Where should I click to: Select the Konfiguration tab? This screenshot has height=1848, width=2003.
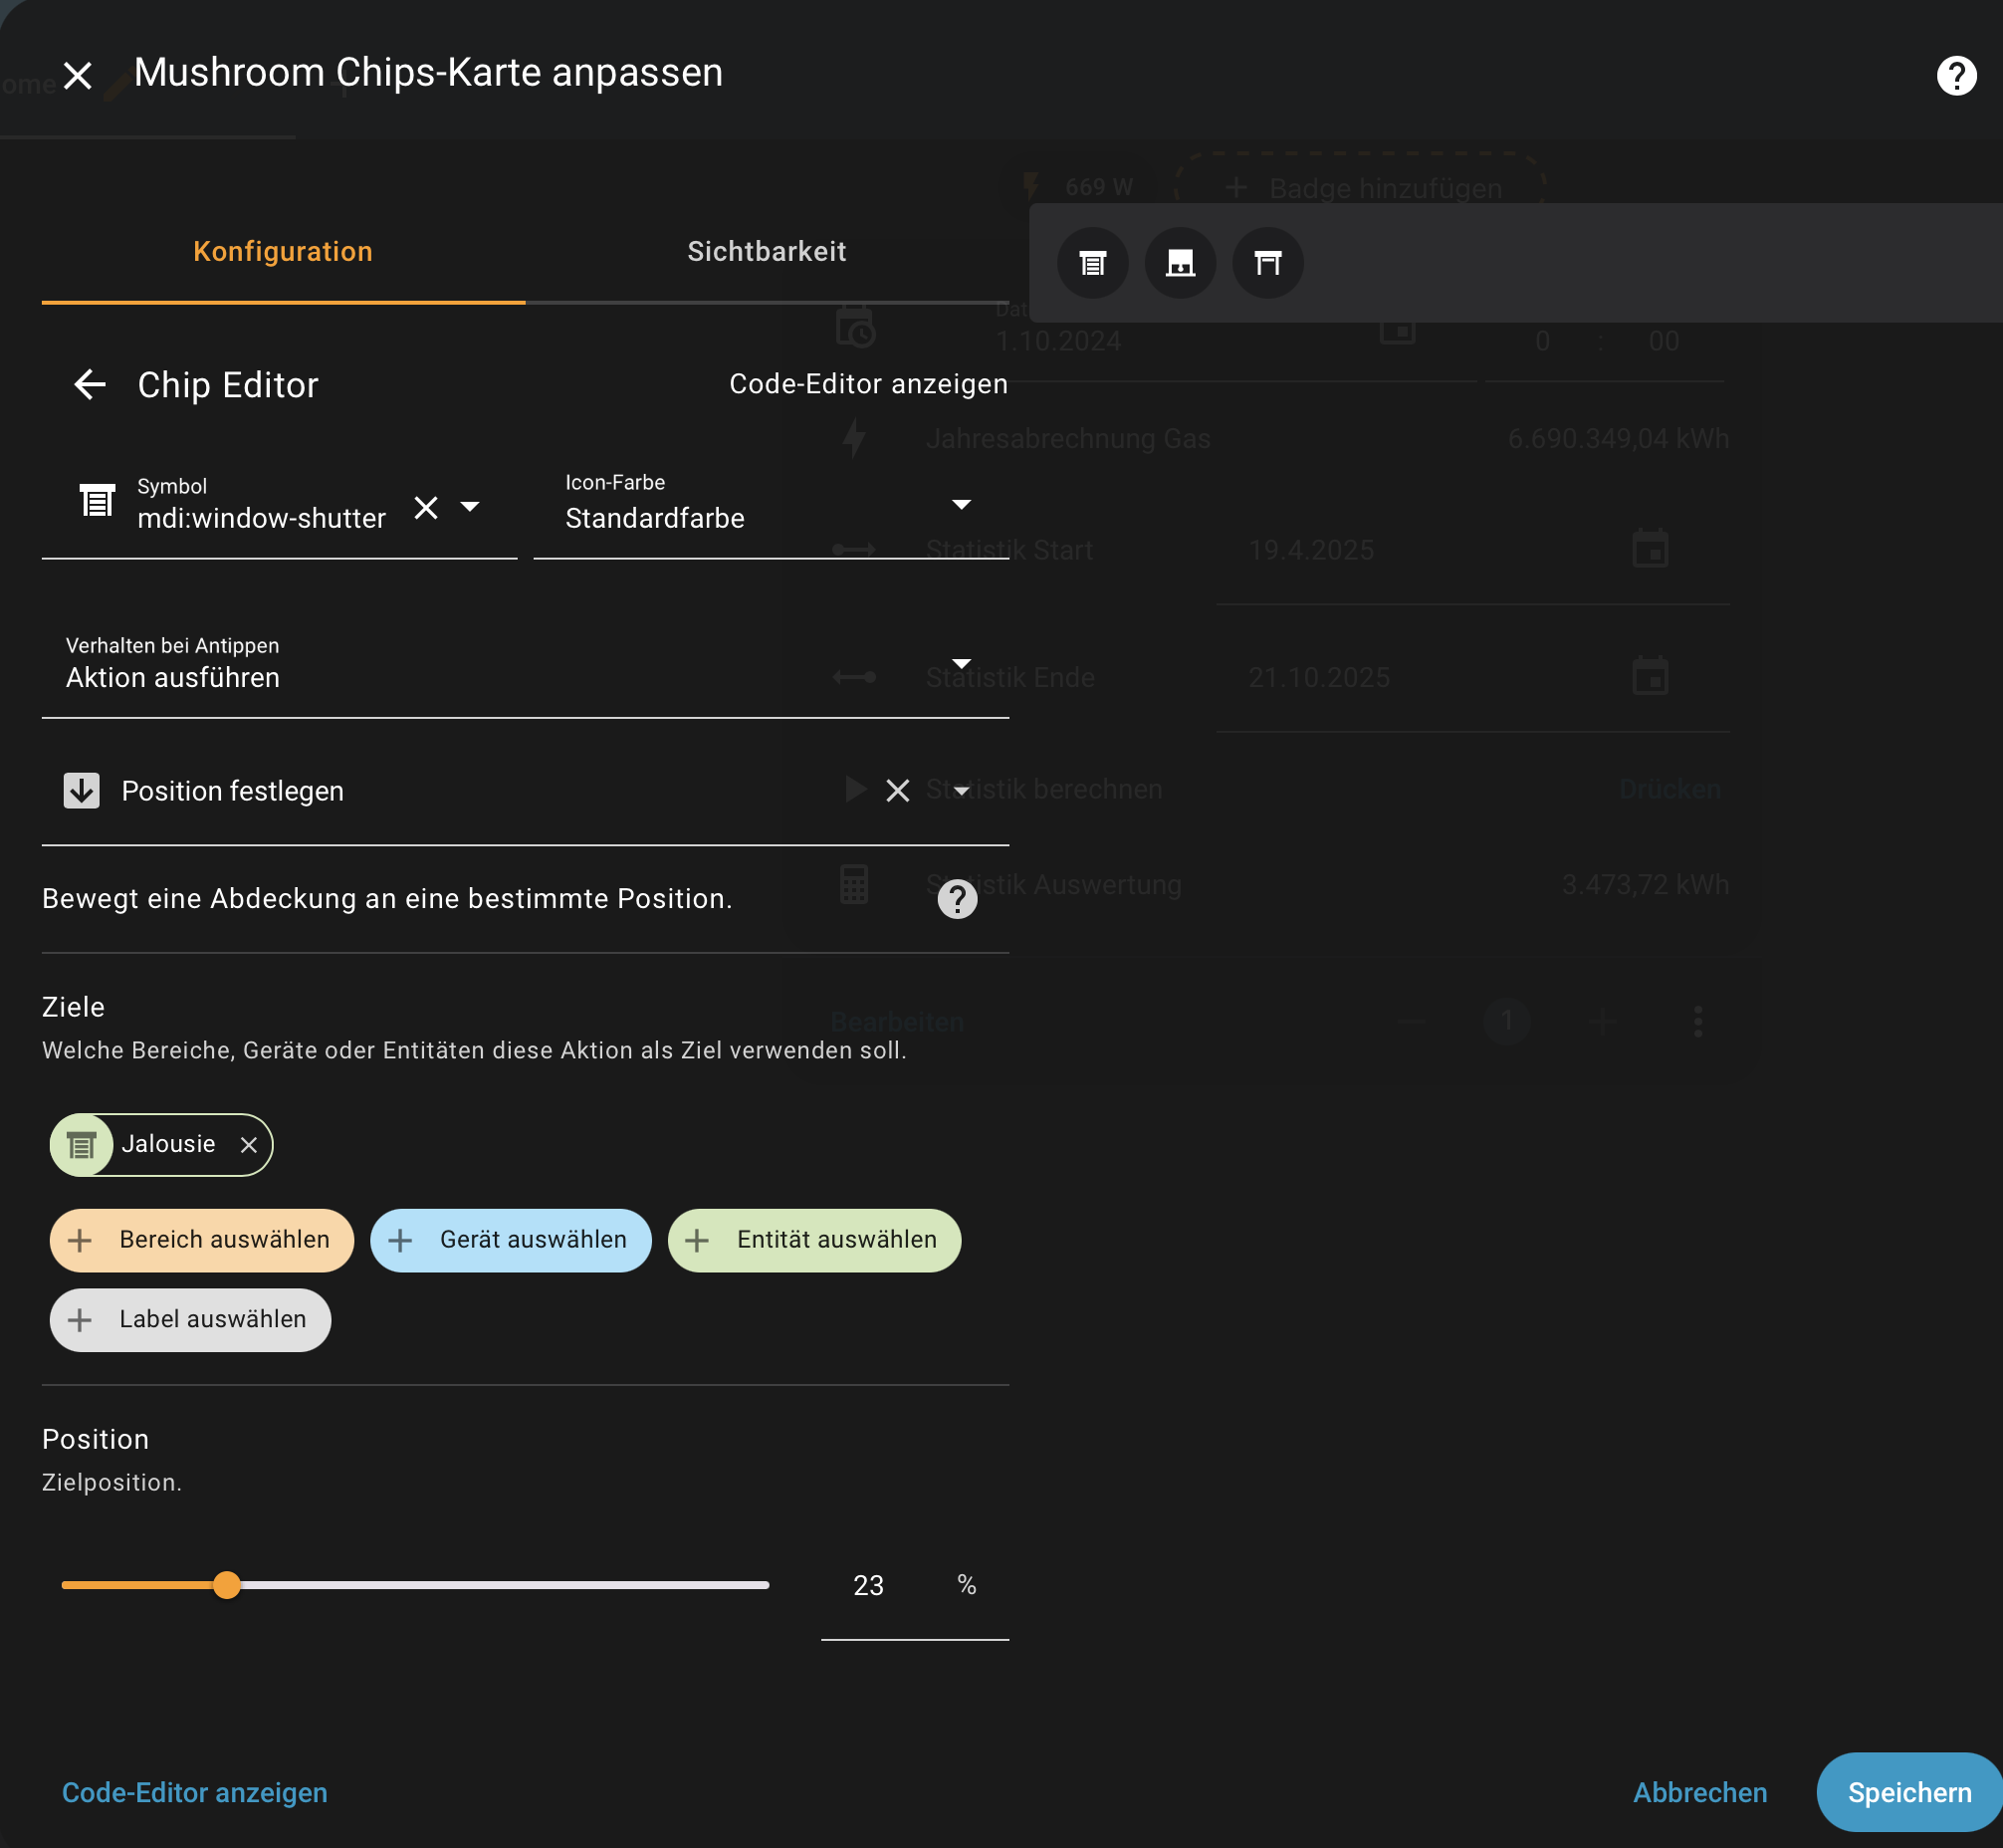click(283, 252)
